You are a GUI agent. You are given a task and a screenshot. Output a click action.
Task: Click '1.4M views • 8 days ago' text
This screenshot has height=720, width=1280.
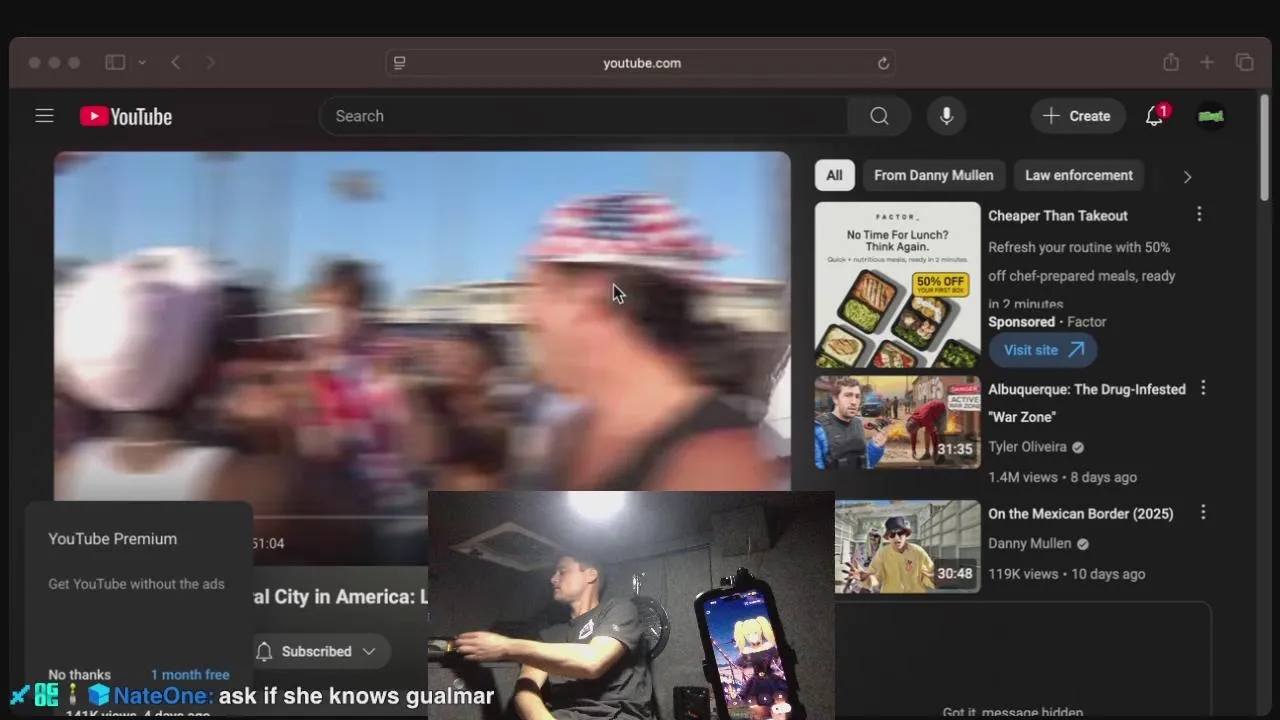tap(1062, 477)
